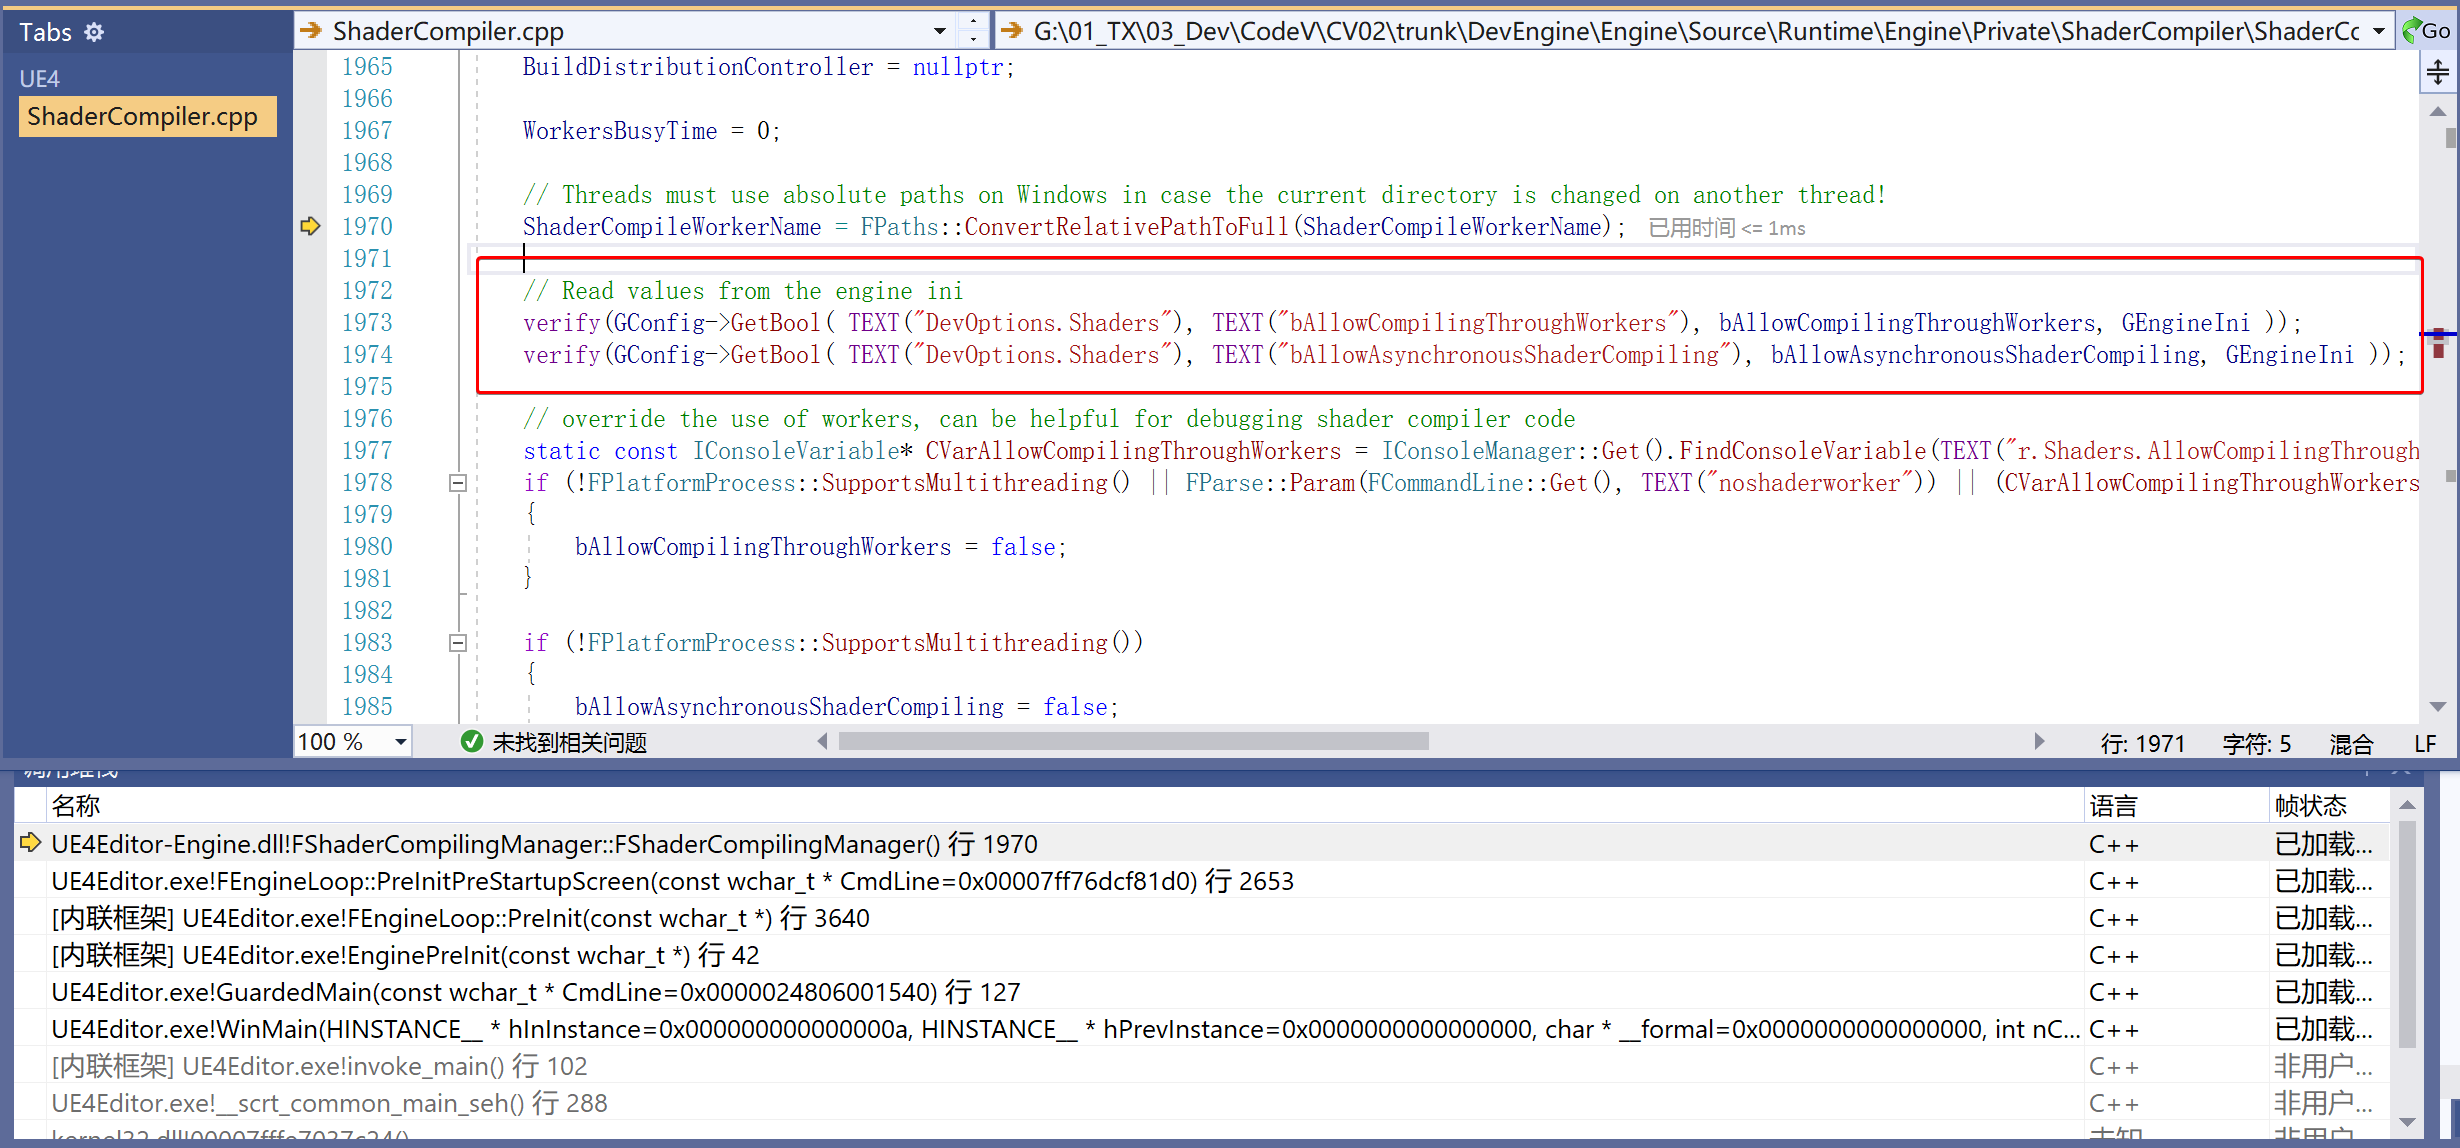Click the call stack current frame arrow

click(x=30, y=843)
